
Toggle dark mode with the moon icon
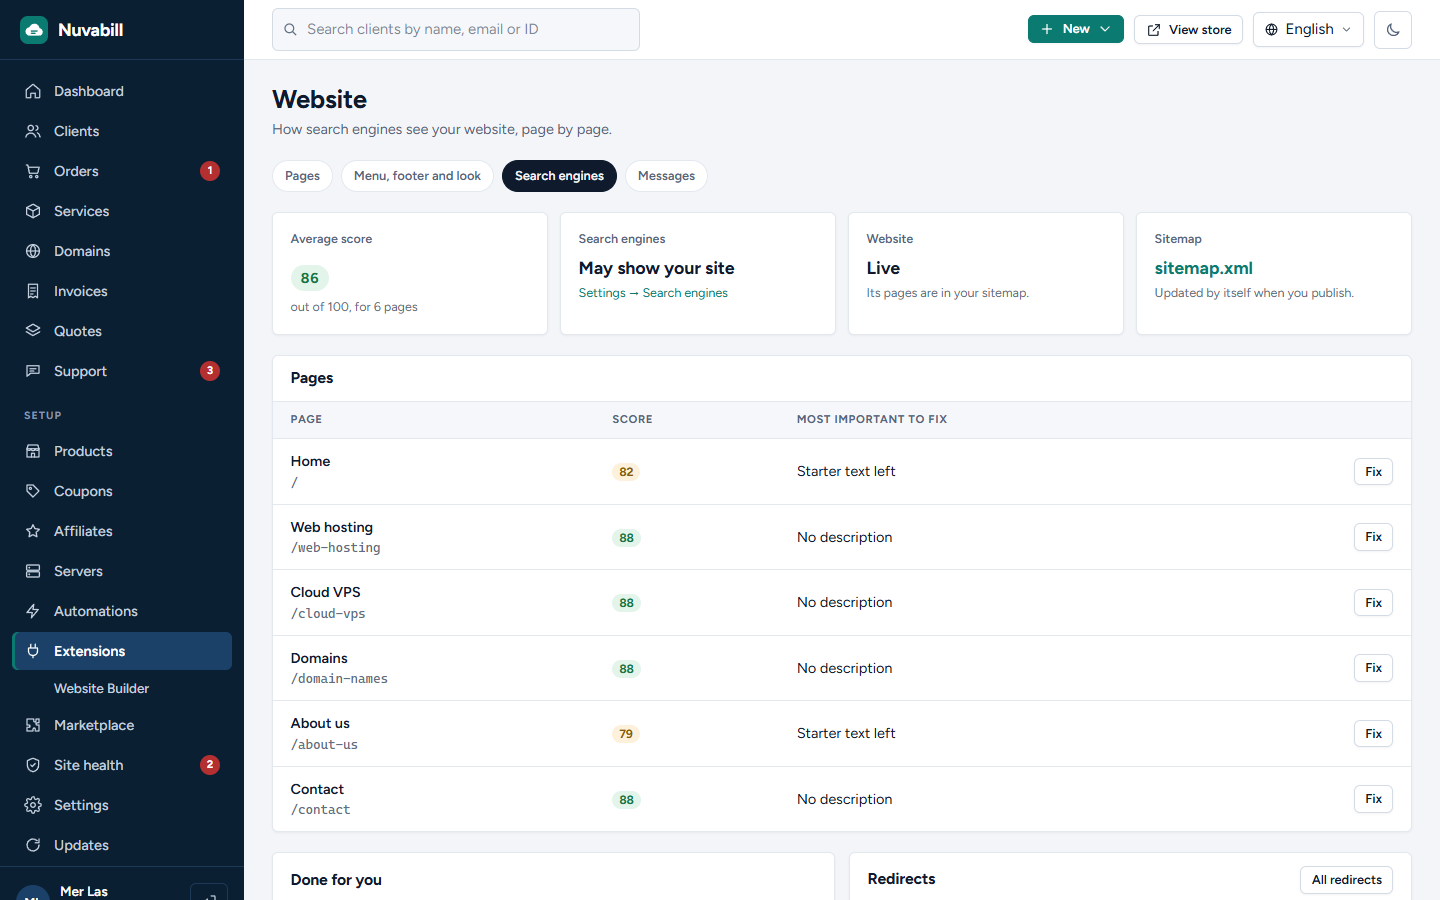[1393, 30]
